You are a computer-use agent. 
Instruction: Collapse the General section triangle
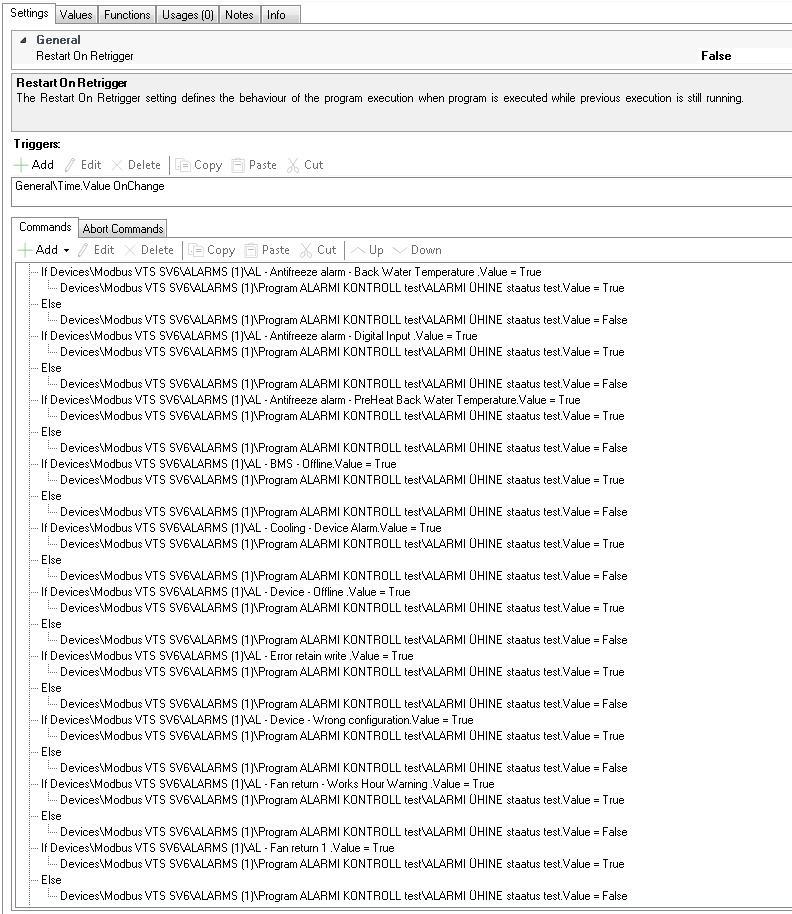24,40
